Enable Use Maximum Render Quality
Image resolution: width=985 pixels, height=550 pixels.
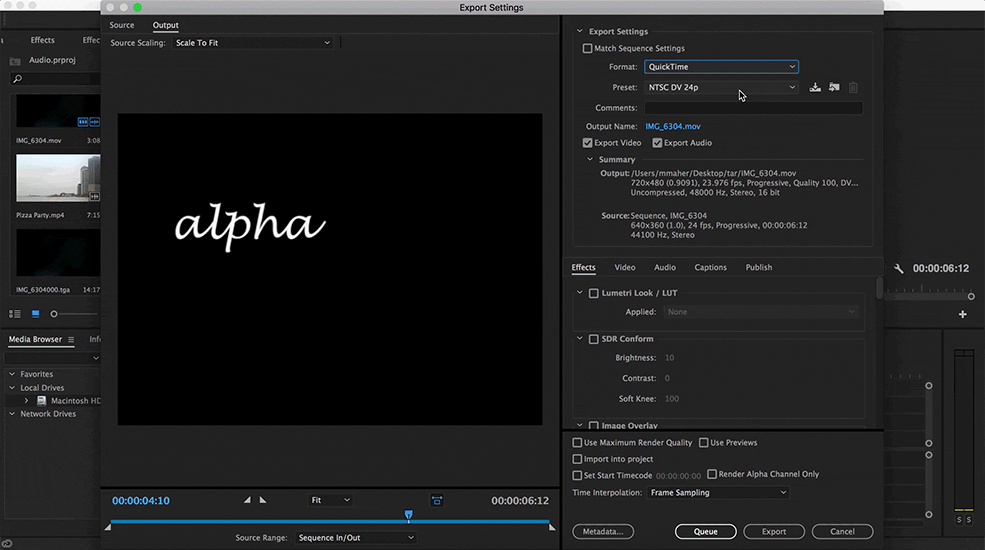coord(577,443)
